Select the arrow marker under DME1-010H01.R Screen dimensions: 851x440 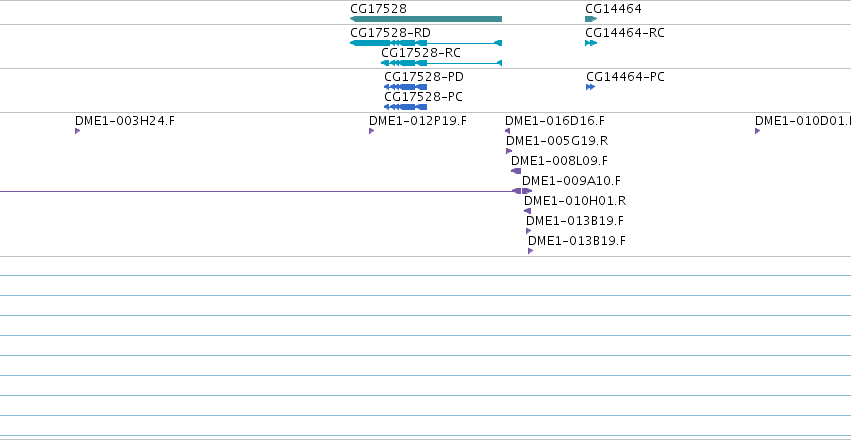(528, 211)
